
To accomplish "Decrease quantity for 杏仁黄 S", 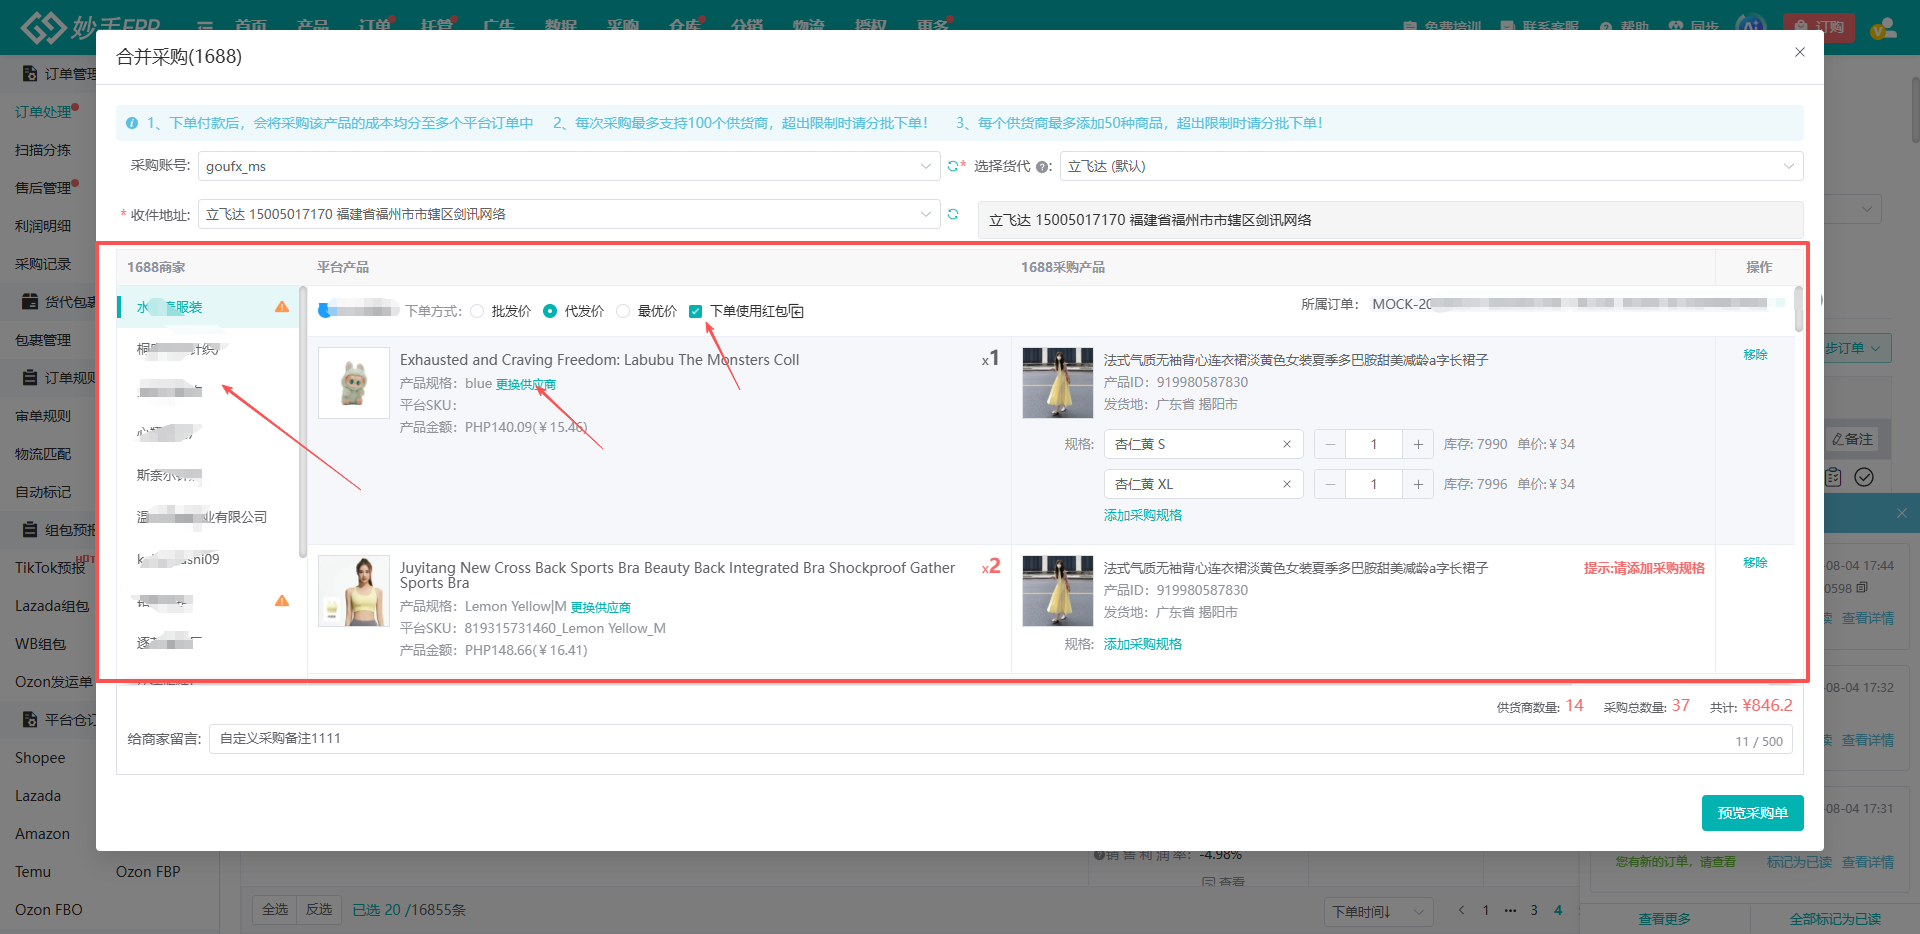I will coord(1330,444).
